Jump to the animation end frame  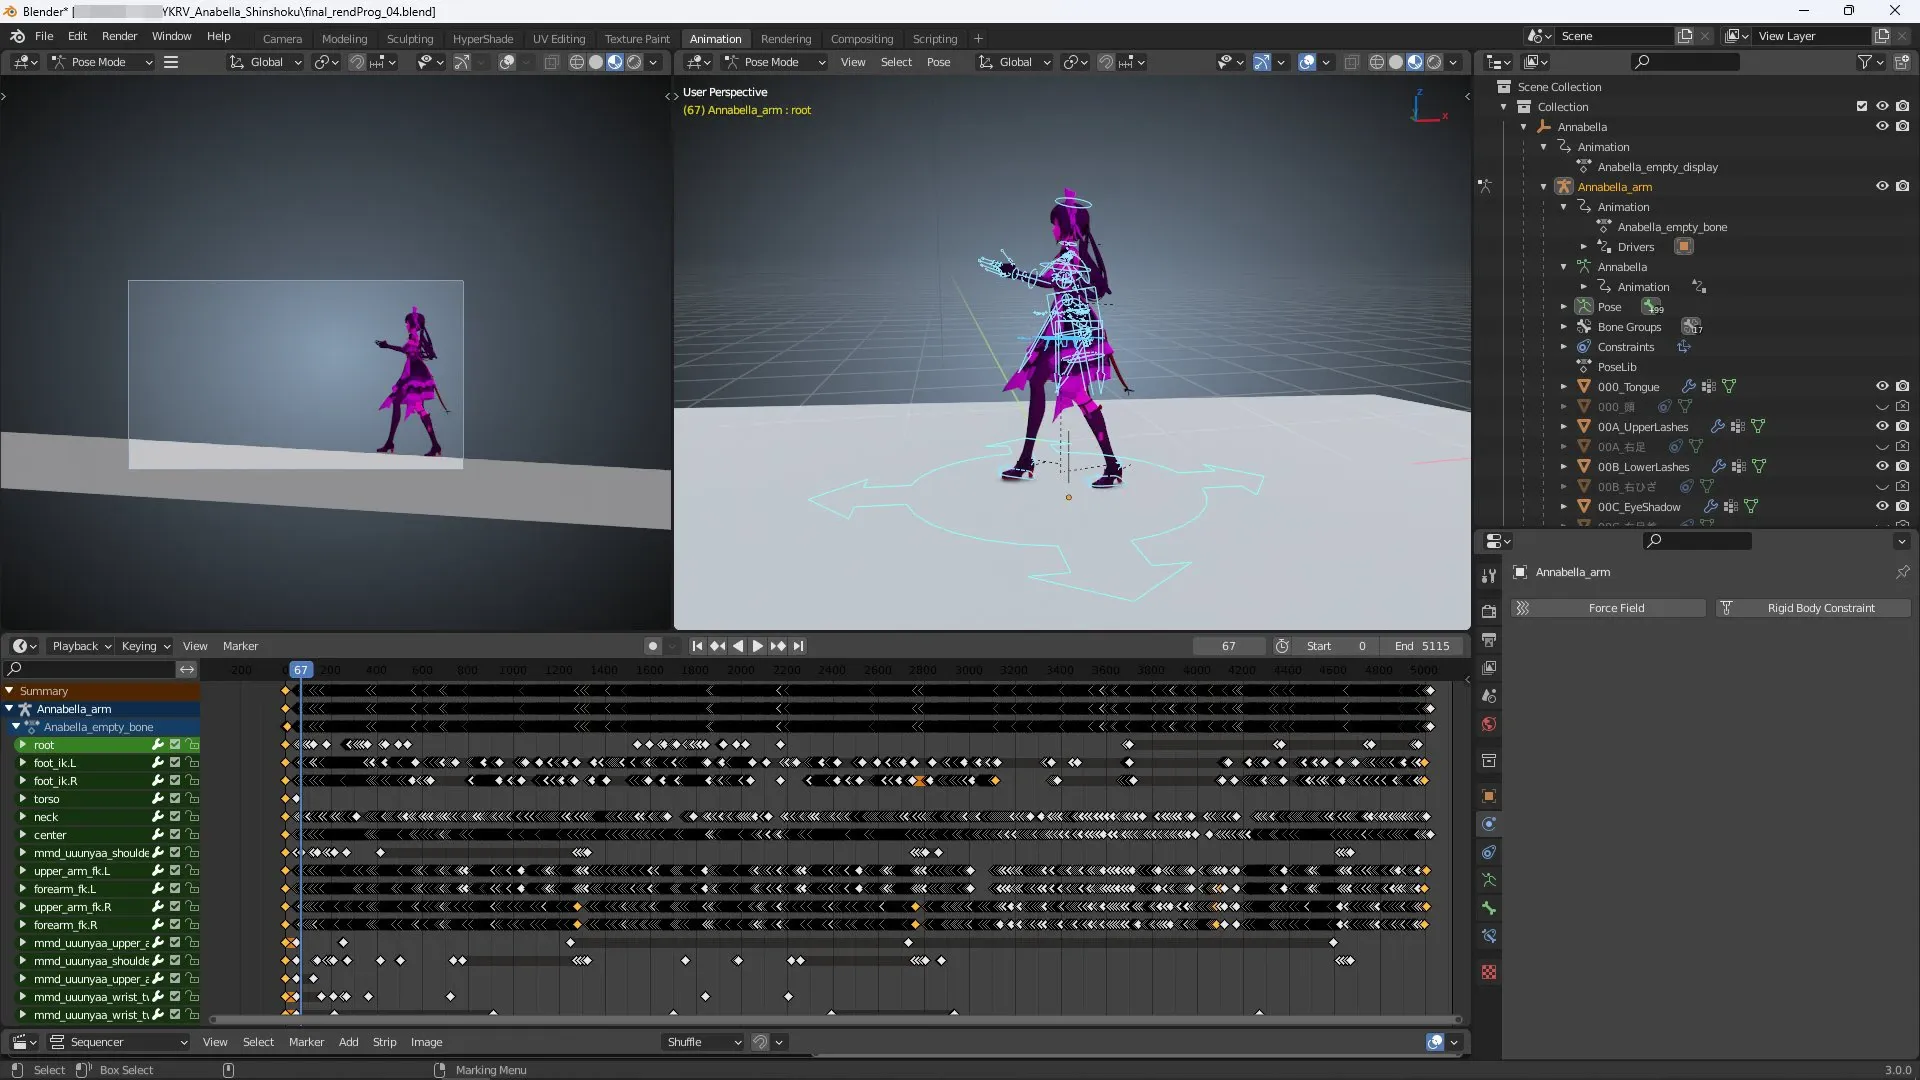pyautogui.click(x=799, y=646)
